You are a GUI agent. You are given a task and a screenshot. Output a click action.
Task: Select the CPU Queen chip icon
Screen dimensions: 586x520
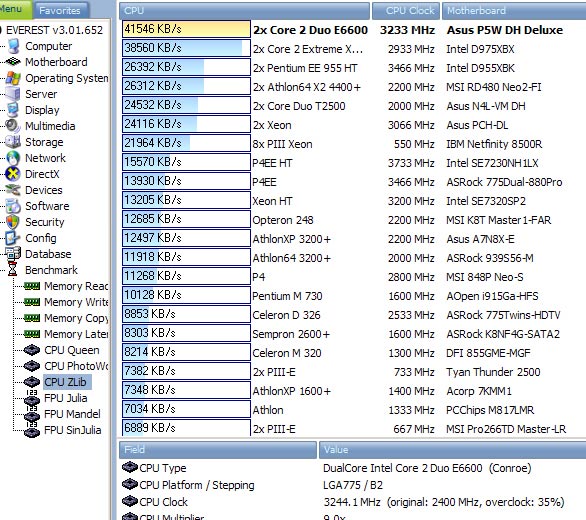pyautogui.click(x=32, y=350)
